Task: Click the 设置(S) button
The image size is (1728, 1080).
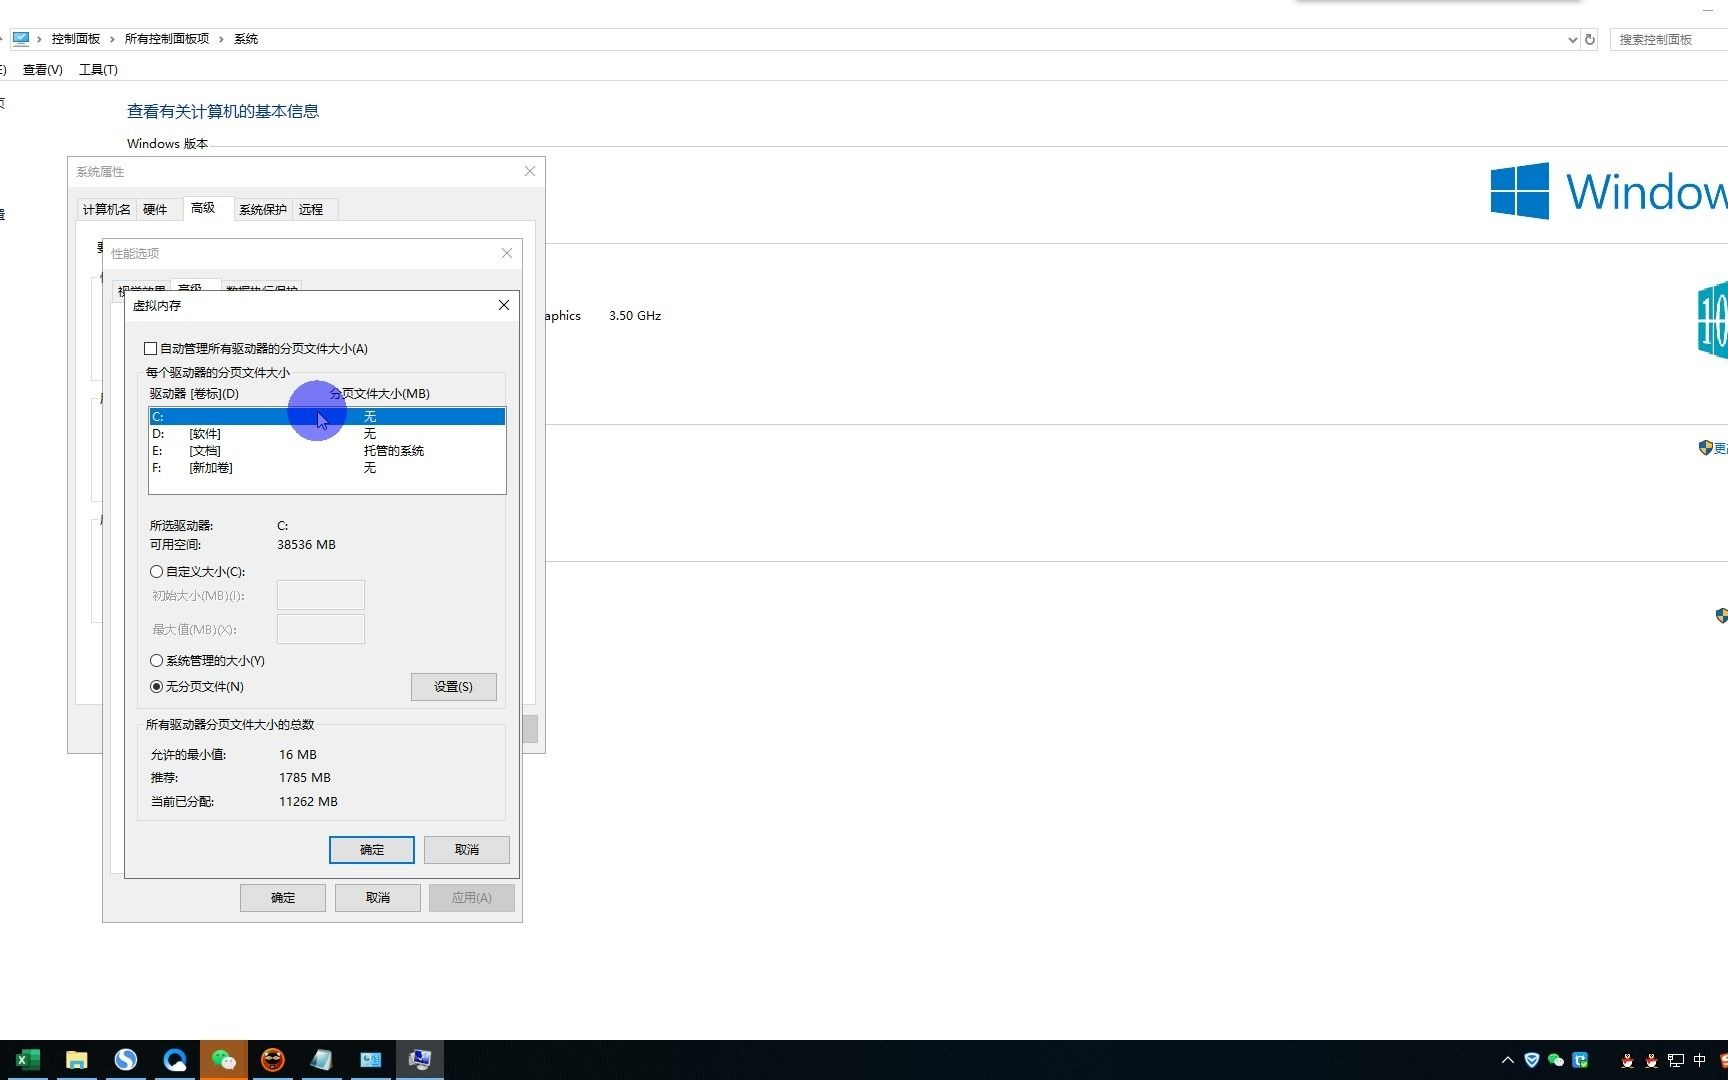Action: point(453,687)
